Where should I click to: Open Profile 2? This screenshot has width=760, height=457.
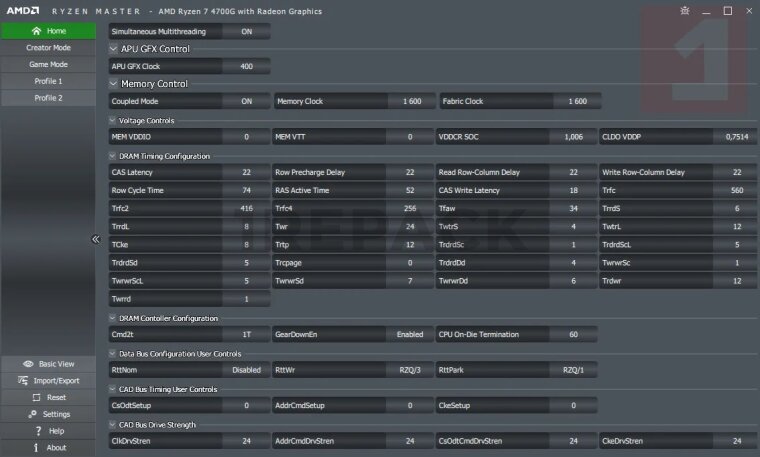tap(48, 98)
